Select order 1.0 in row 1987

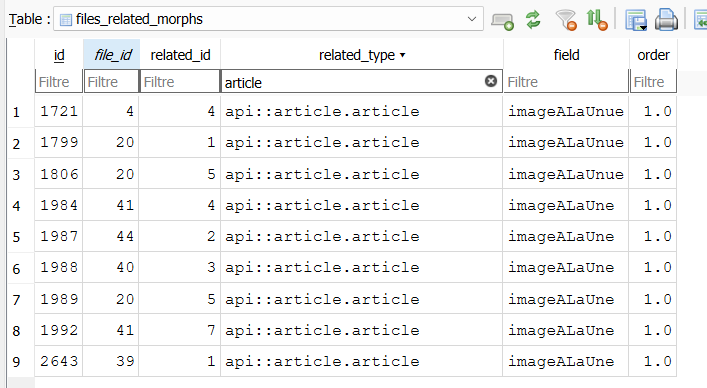(x=653, y=237)
